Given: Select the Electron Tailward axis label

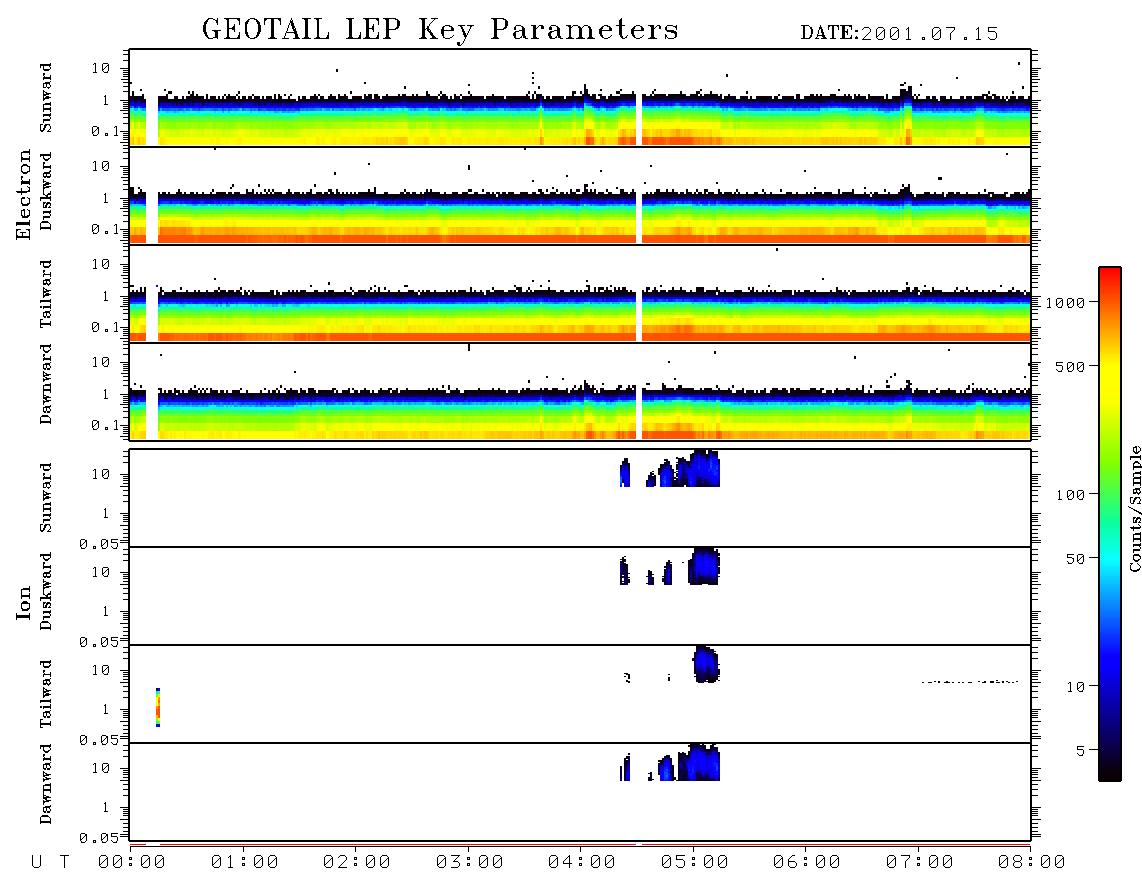Looking at the screenshot, I should pos(46,294).
